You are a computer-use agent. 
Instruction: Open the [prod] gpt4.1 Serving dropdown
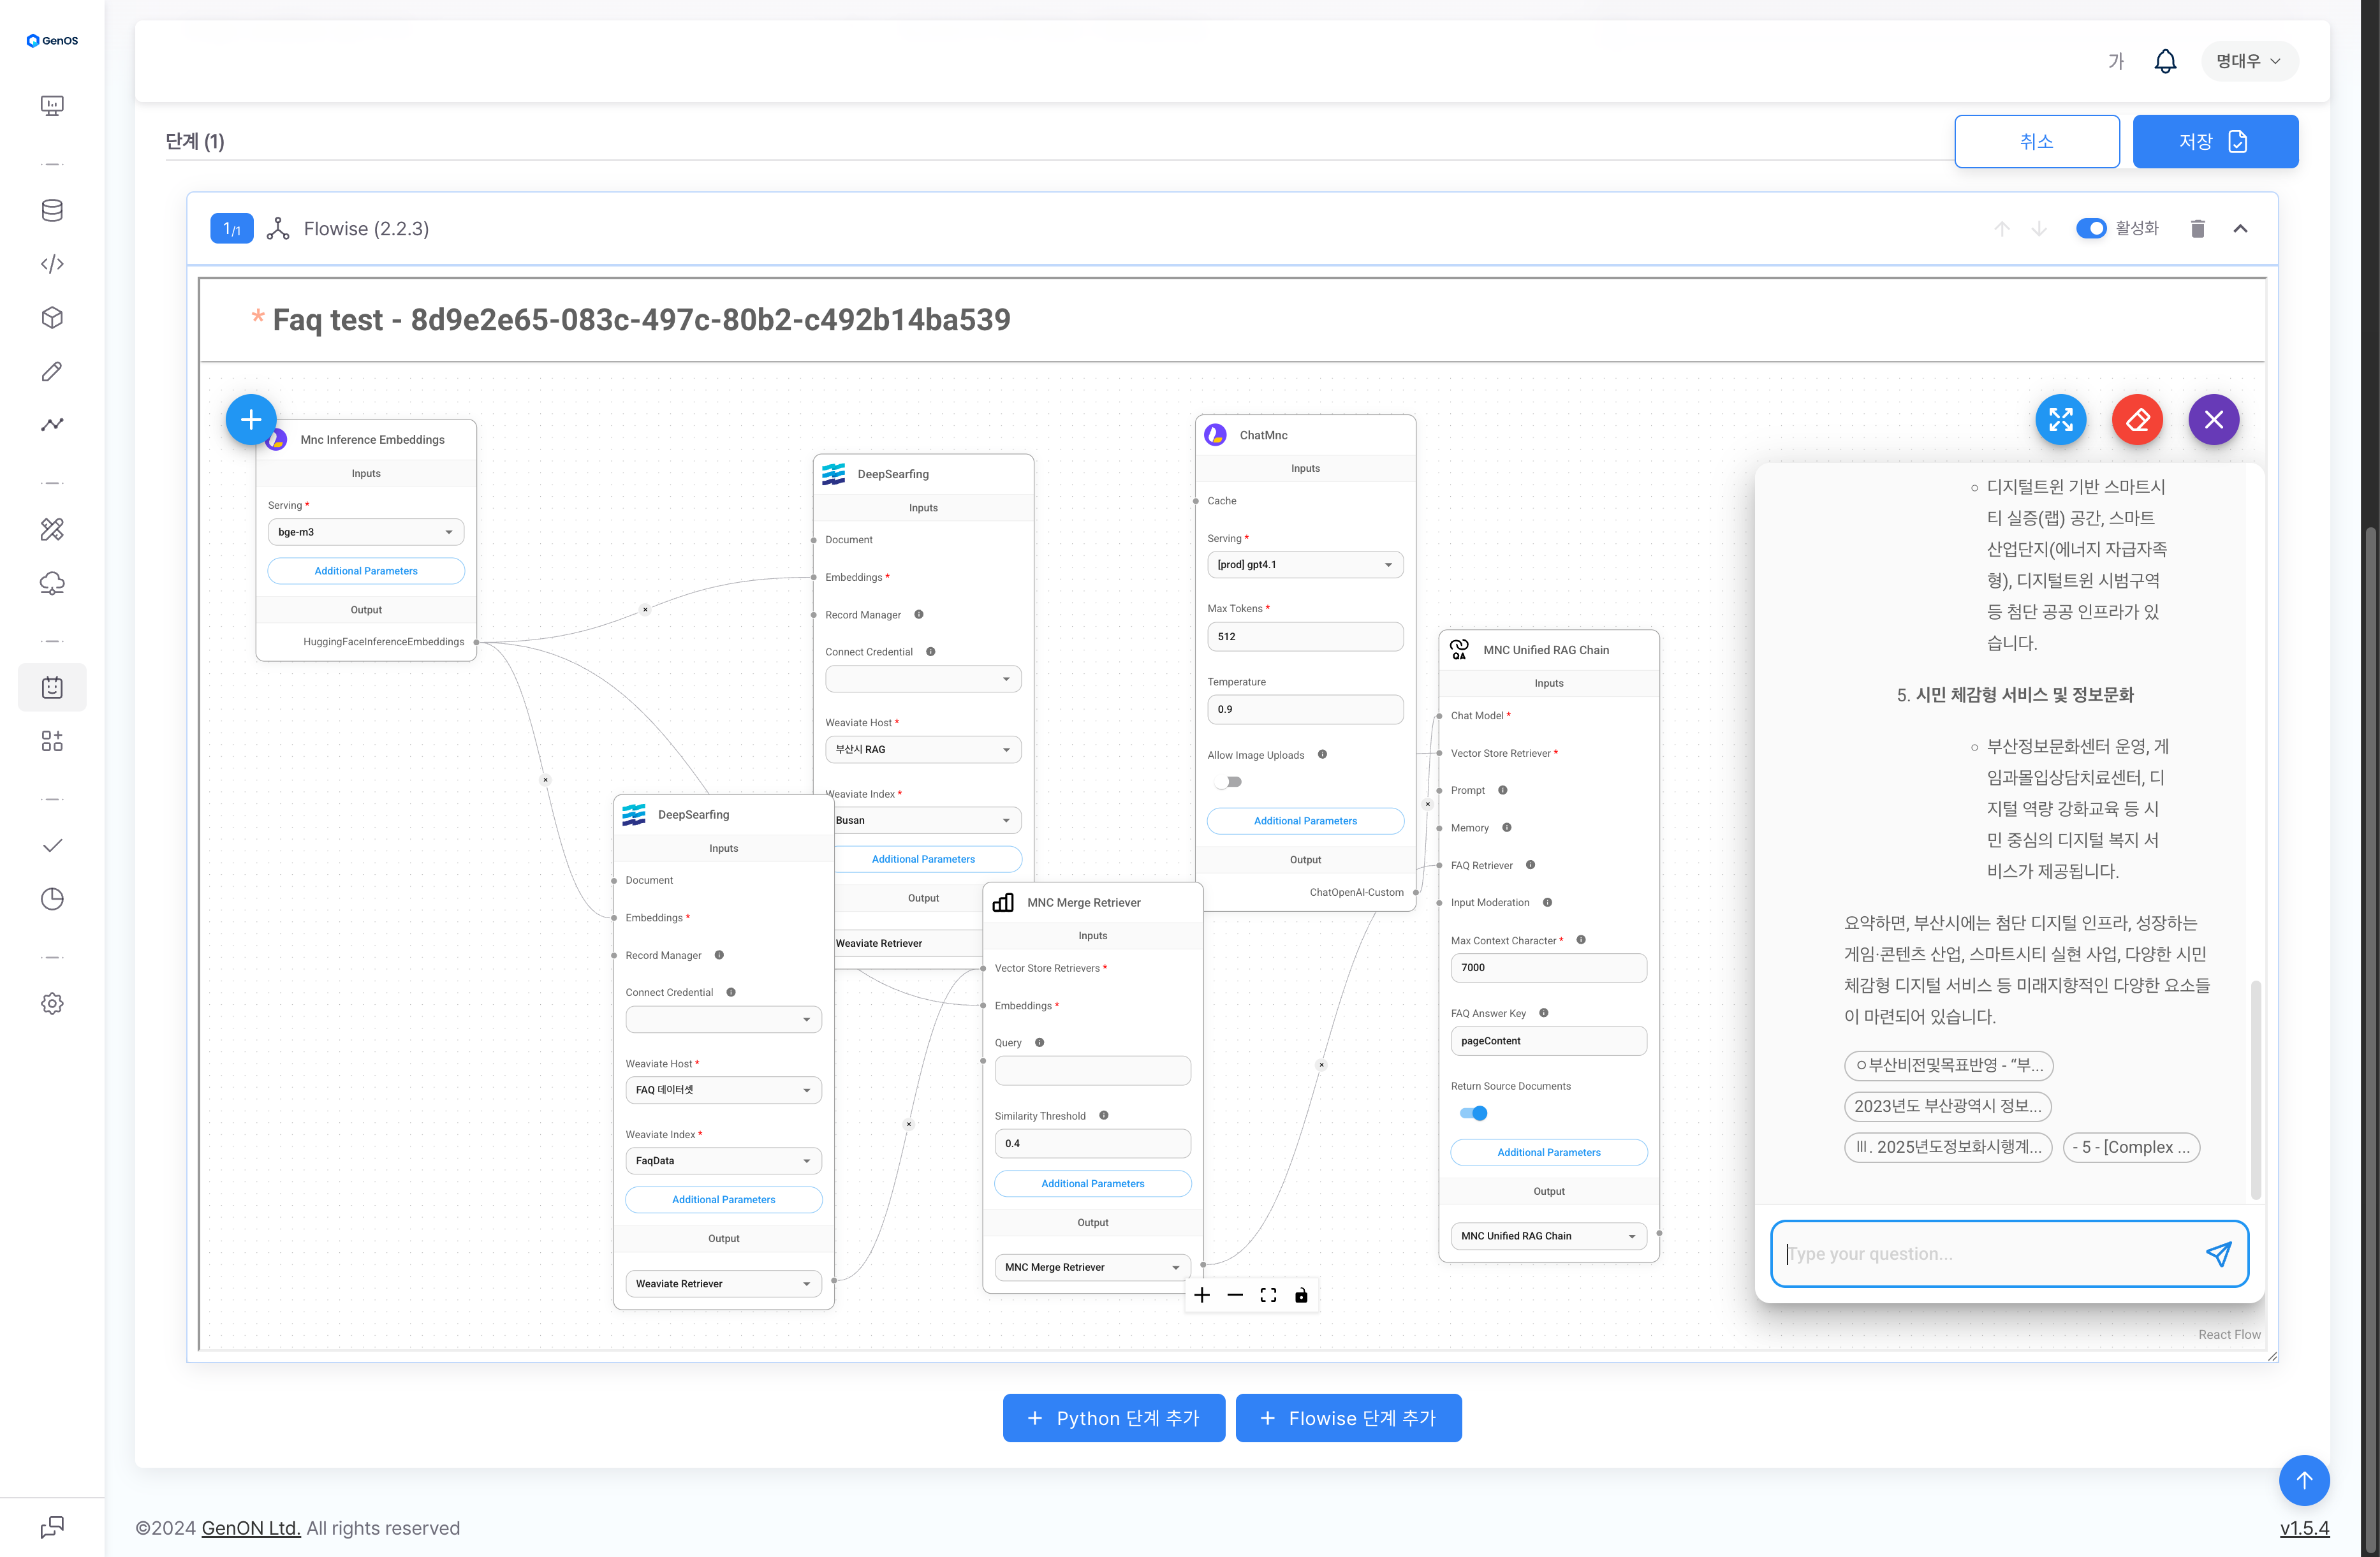click(x=1304, y=565)
